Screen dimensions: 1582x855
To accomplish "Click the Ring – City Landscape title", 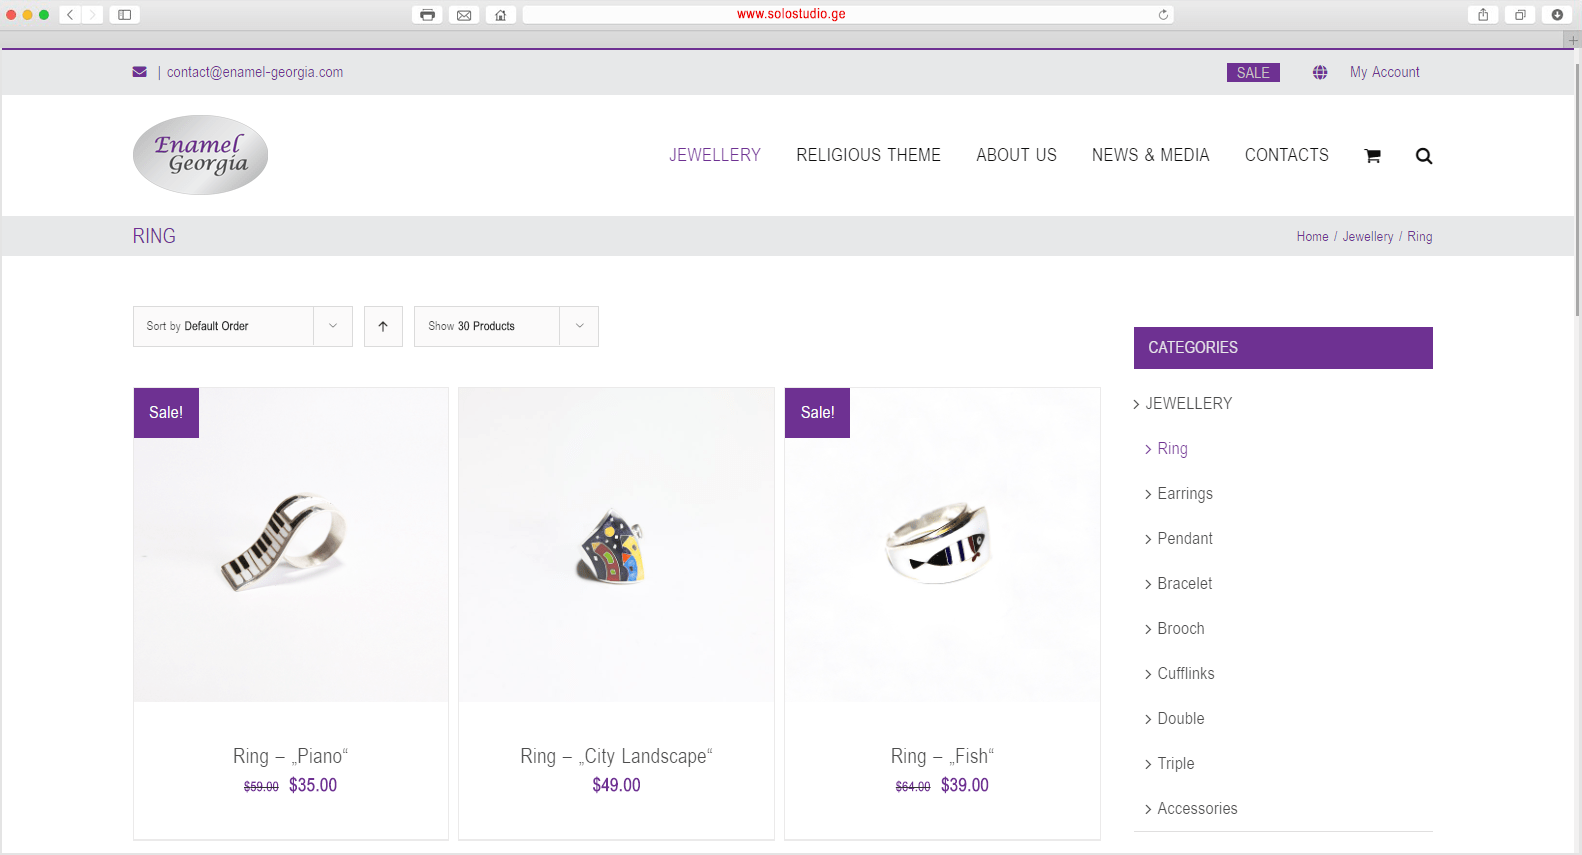I will pyautogui.click(x=616, y=756).
